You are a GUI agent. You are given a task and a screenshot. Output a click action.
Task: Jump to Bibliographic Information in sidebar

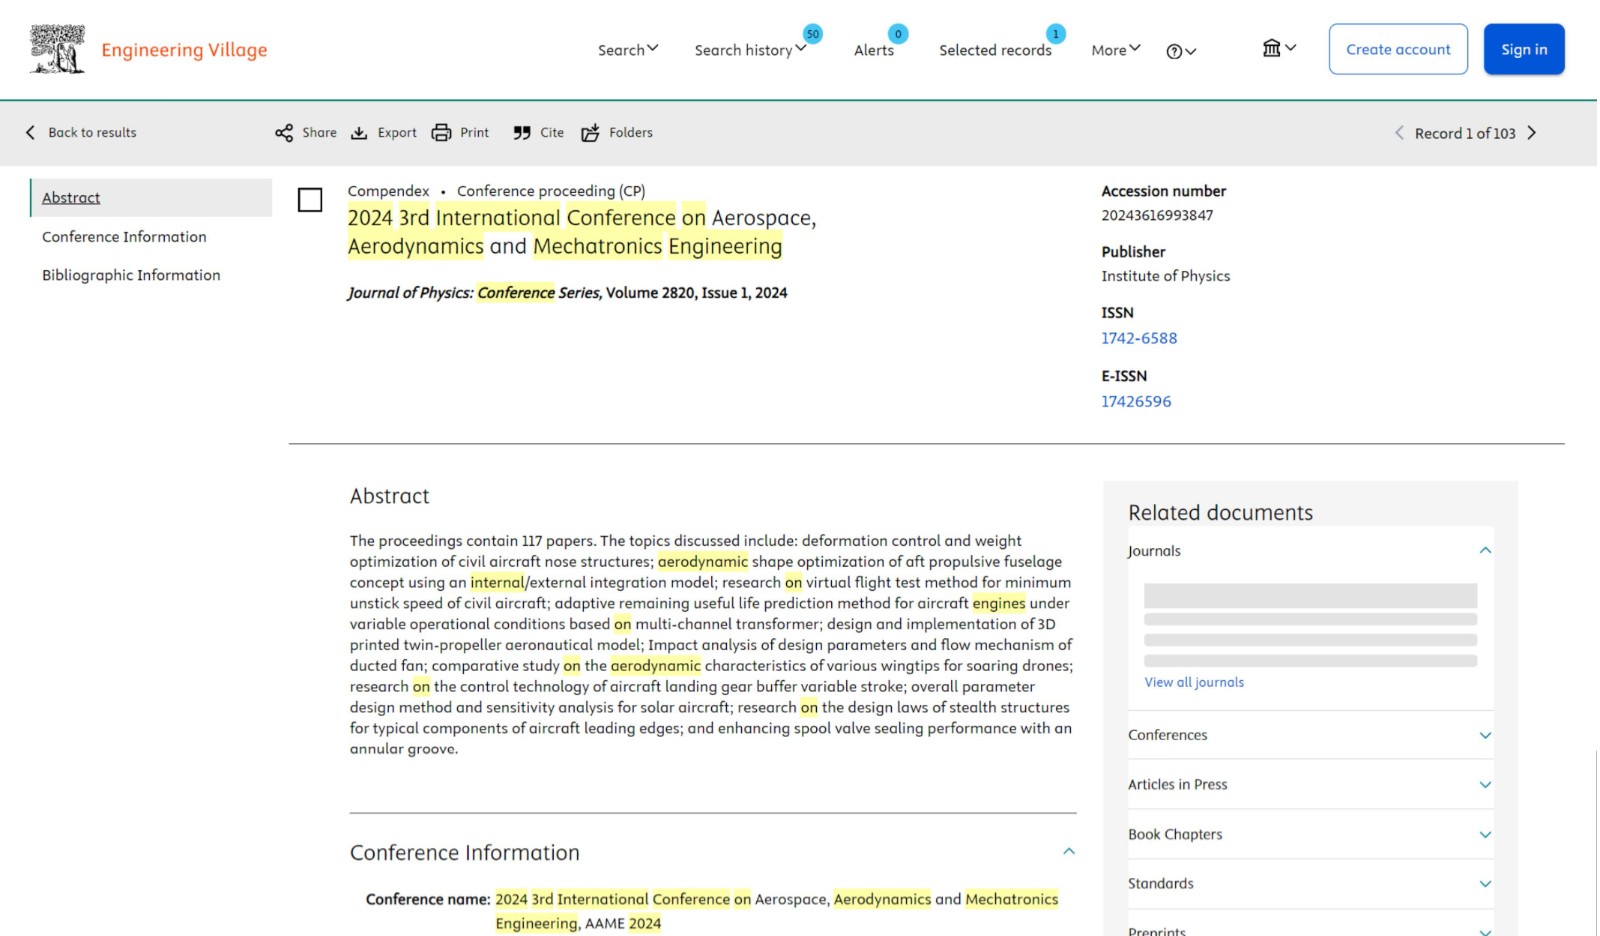131,275
